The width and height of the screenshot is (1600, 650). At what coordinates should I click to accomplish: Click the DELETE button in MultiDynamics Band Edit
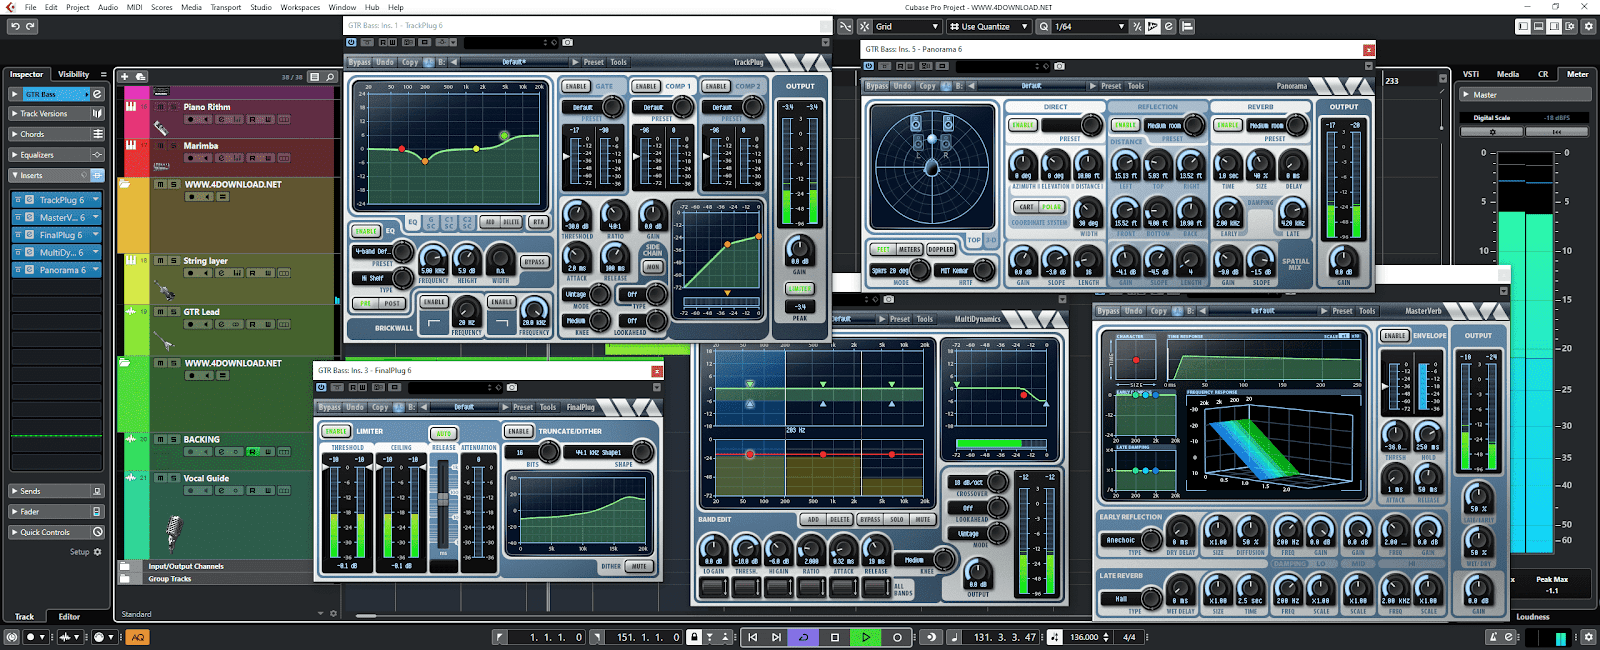(x=840, y=520)
